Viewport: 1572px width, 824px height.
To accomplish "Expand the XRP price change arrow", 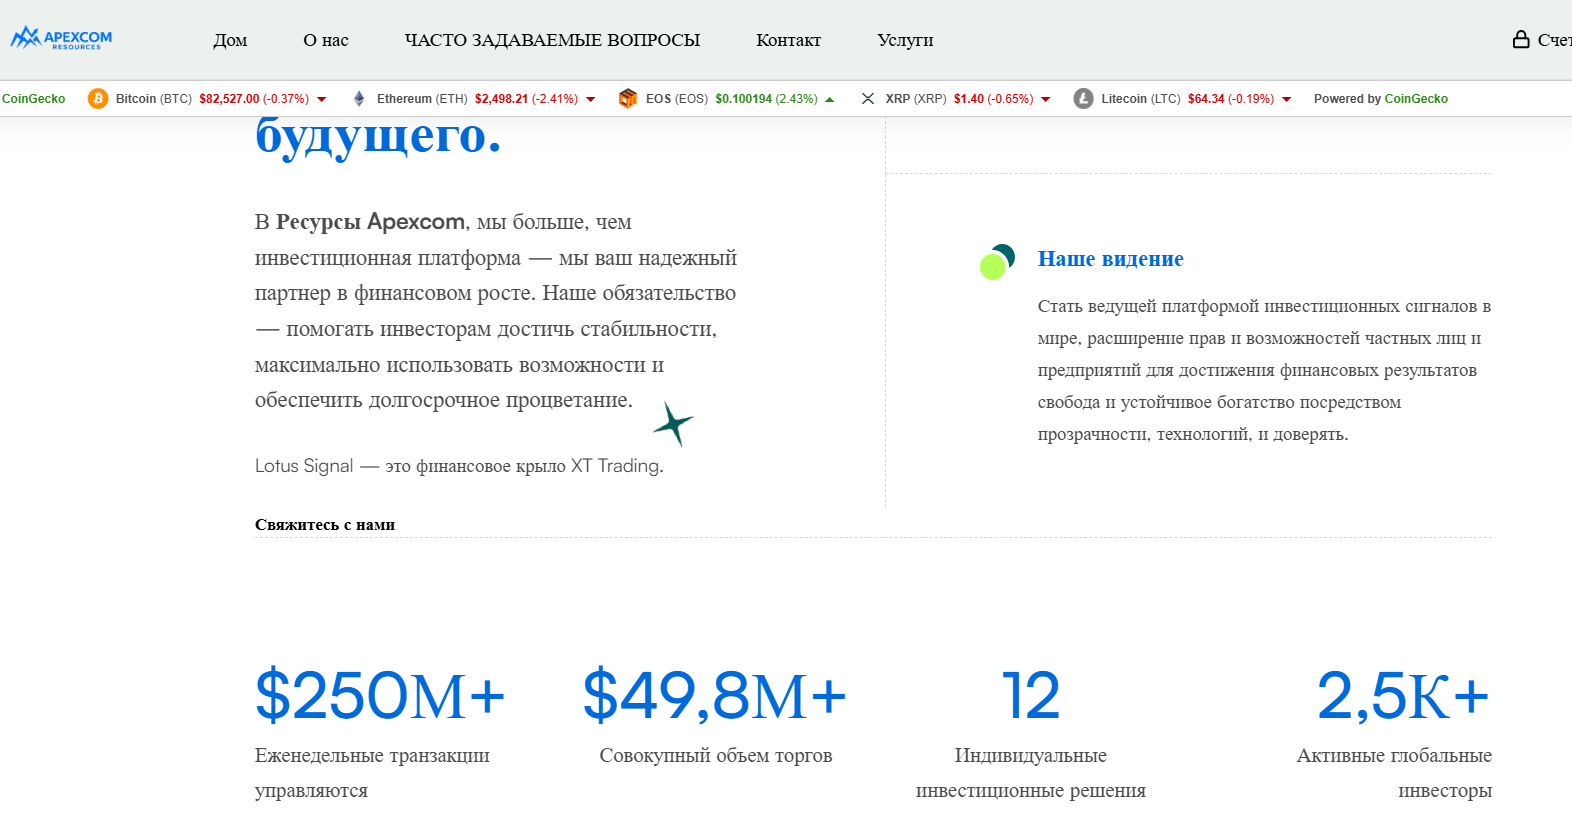I will (x=1046, y=99).
